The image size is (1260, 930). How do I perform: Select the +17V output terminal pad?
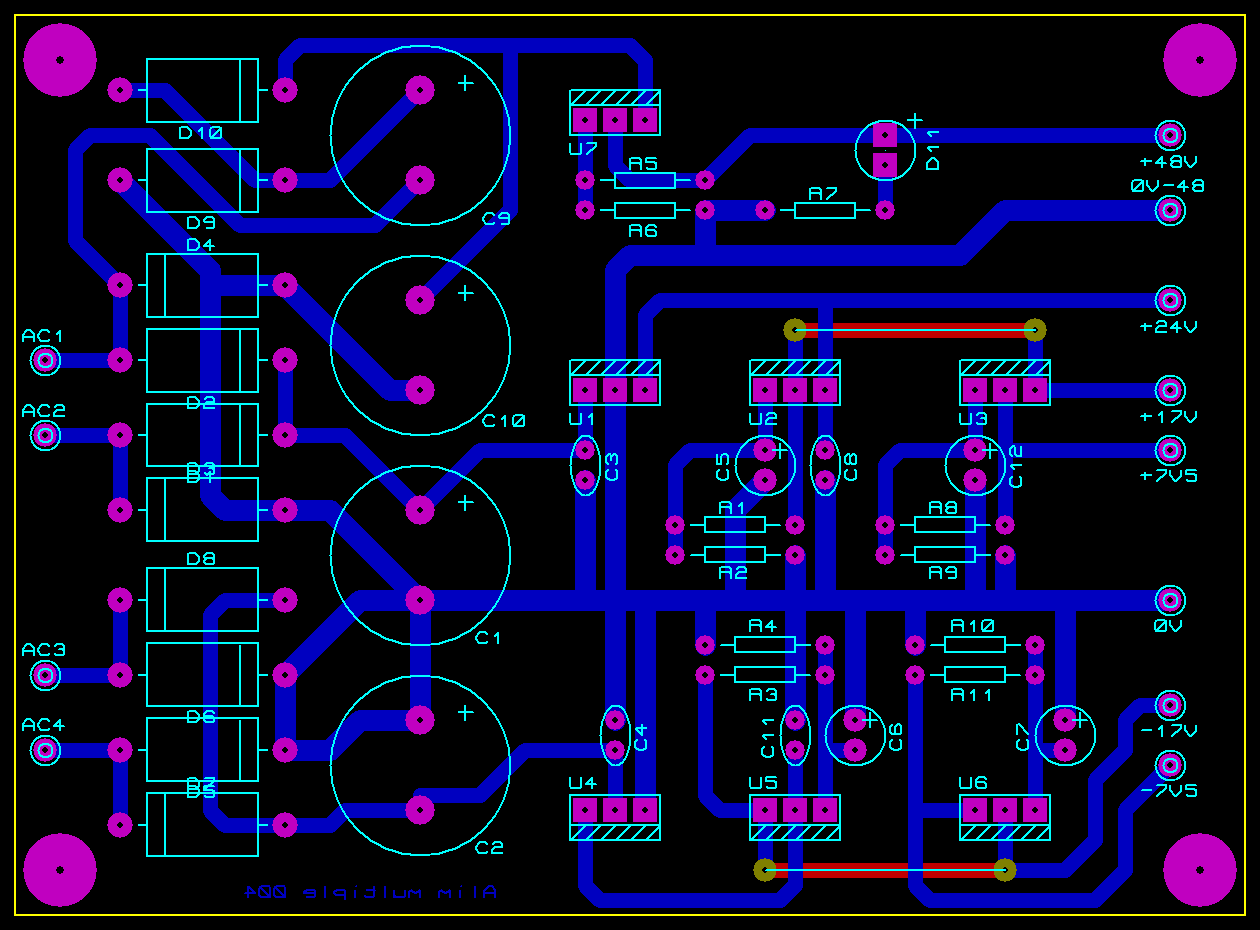tap(1170, 390)
